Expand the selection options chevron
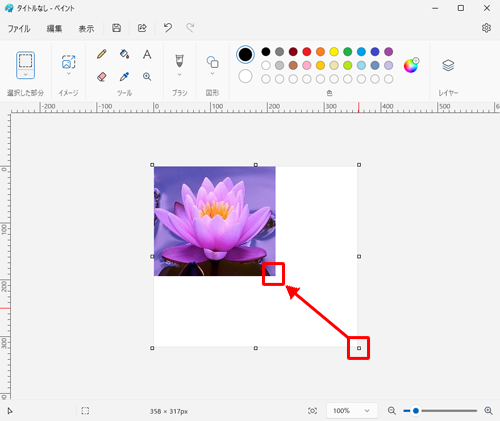 pyautogui.click(x=25, y=74)
